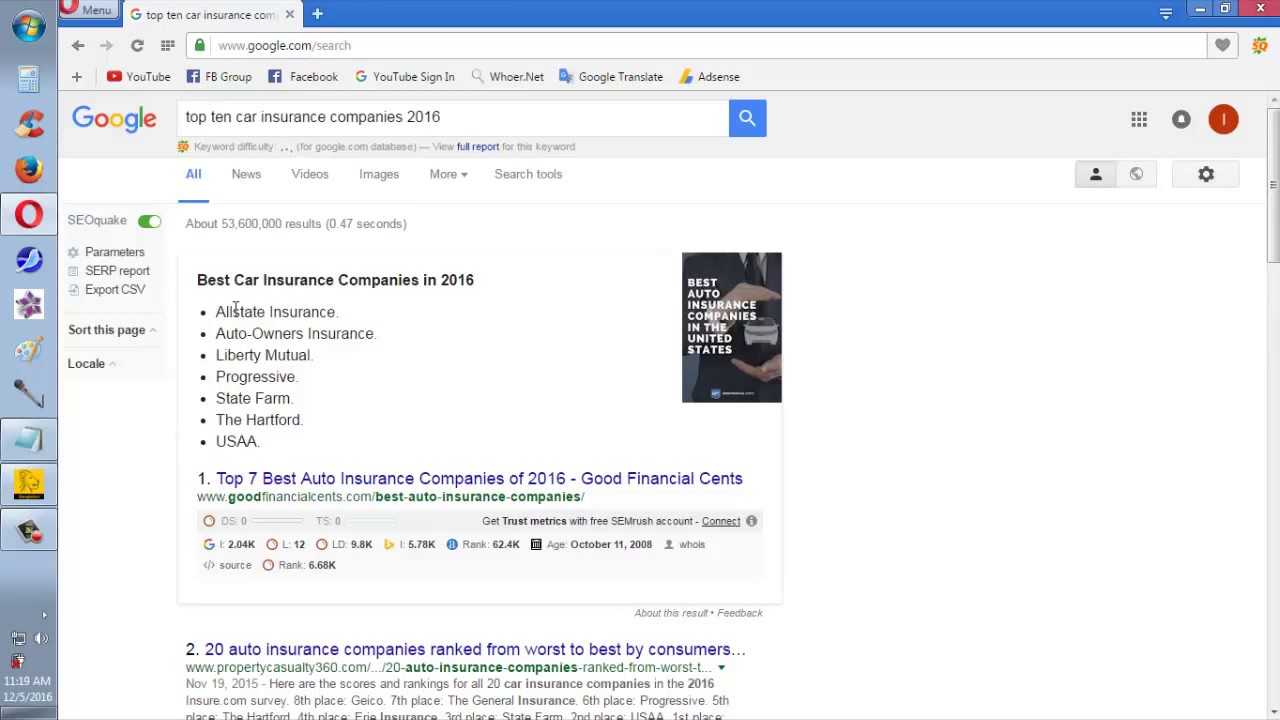Click the Google logo
This screenshot has height=720, width=1280.
point(114,119)
